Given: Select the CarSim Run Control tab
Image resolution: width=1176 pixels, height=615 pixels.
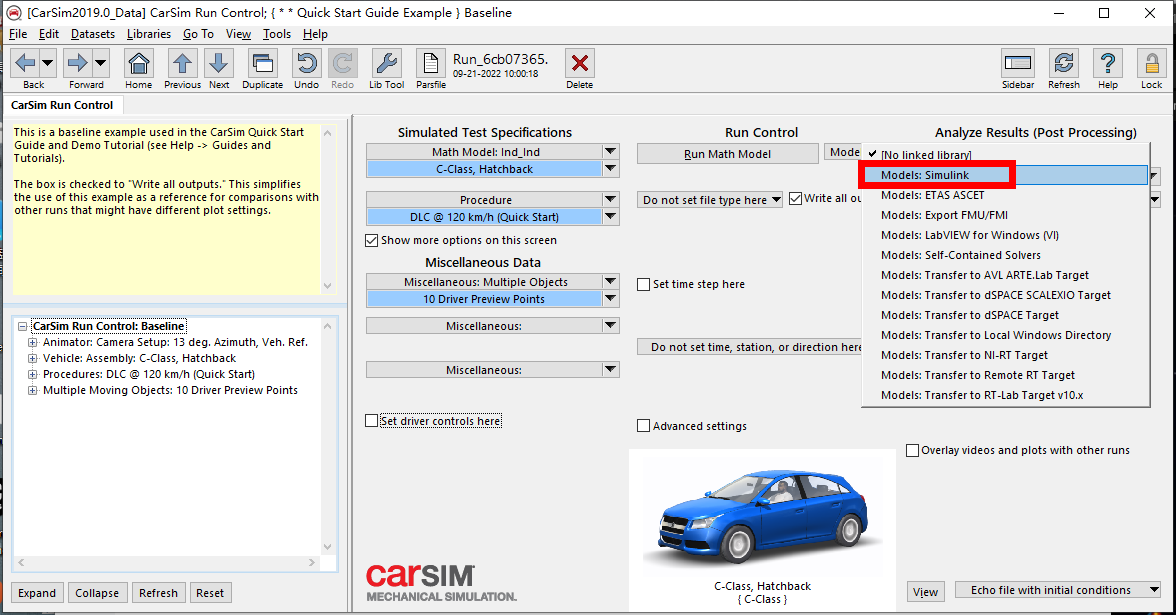Looking at the screenshot, I should pyautogui.click(x=62, y=105).
